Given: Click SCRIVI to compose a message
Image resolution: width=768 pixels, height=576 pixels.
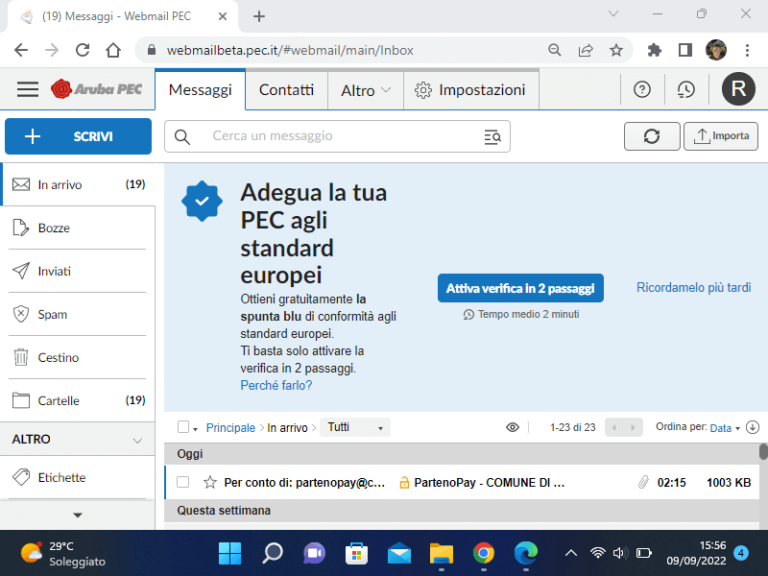Looking at the screenshot, I should [78, 136].
